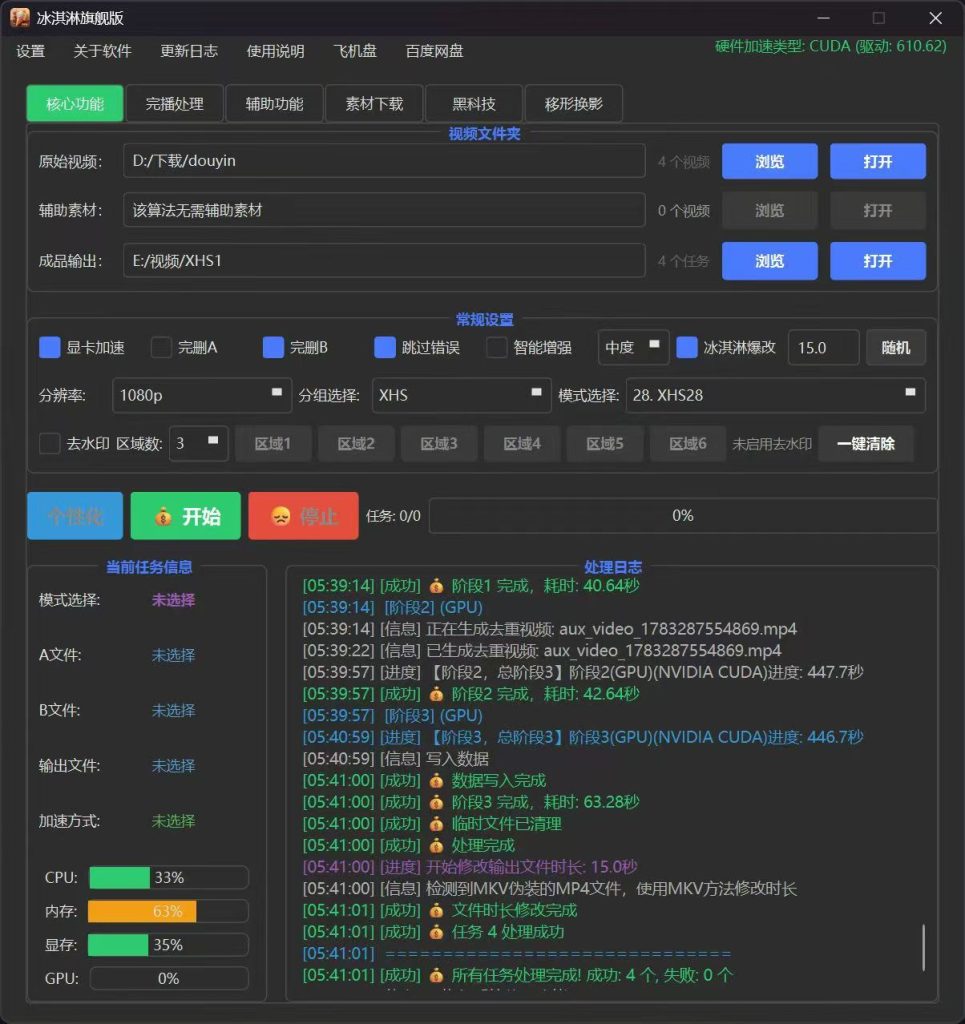Click 浏览 button for 原始视频 folder
Viewport: 965px width, 1024px height.
pyautogui.click(x=769, y=161)
